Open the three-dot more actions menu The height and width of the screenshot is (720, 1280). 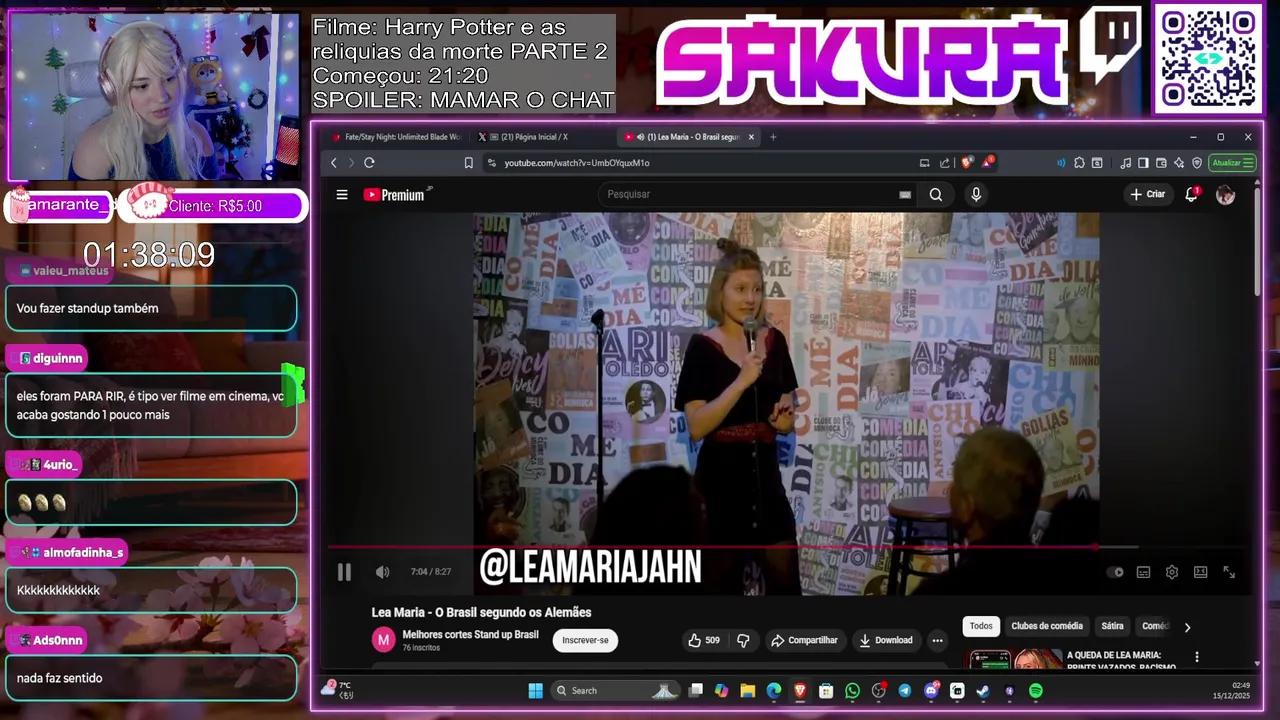[x=937, y=640]
